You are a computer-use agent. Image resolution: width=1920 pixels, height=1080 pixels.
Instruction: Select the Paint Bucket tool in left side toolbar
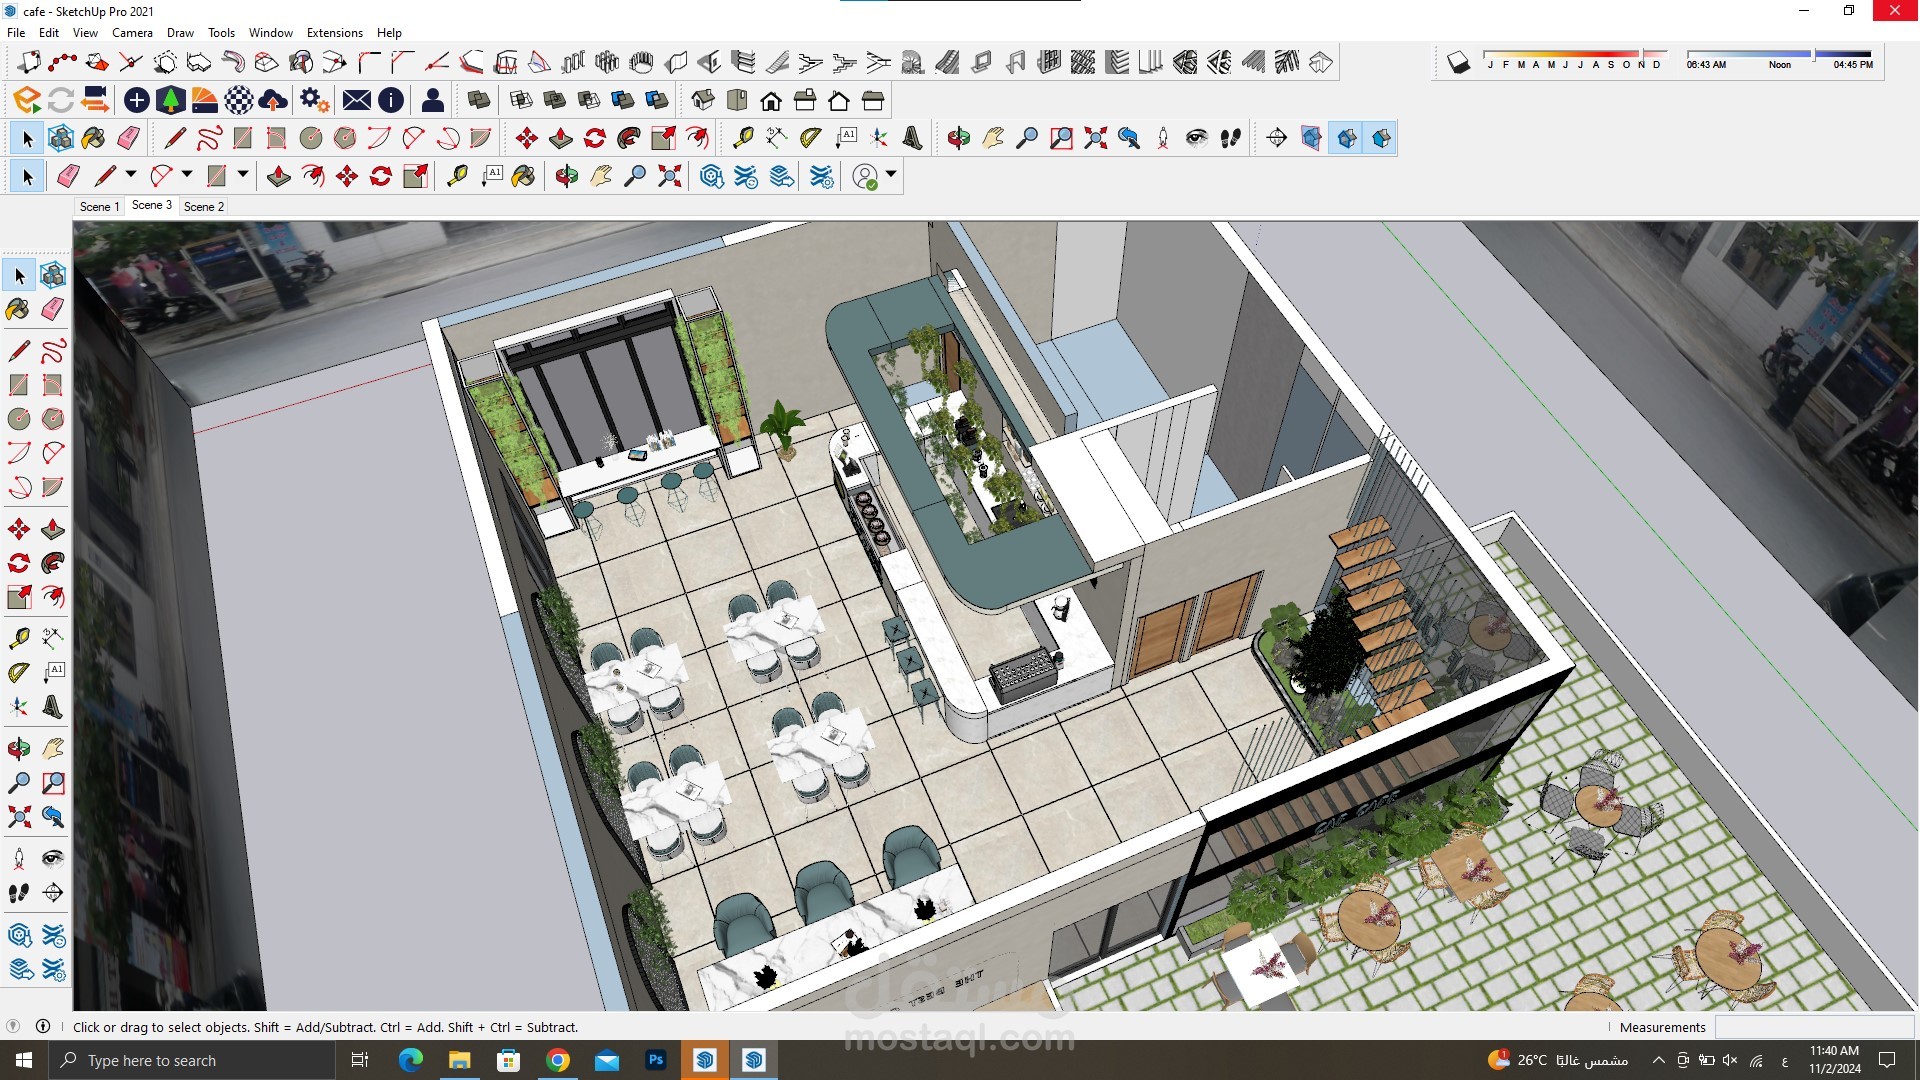[x=18, y=309]
